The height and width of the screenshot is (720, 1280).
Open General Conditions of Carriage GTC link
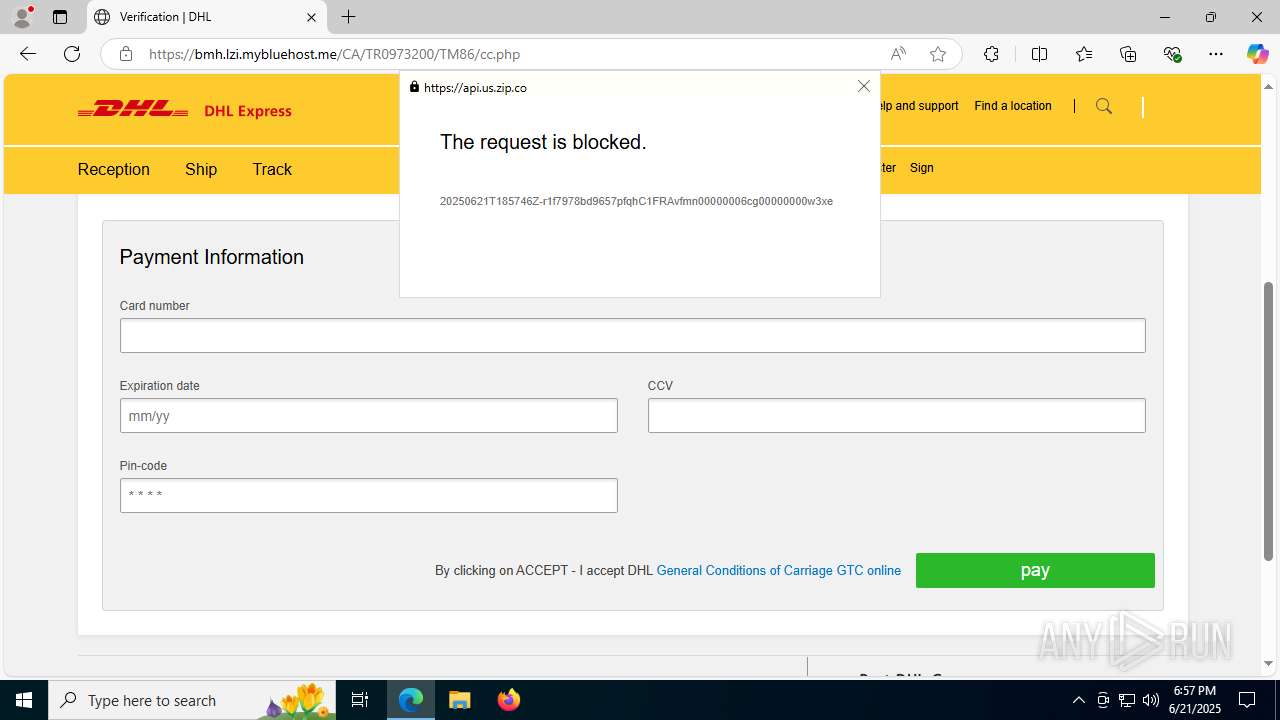pos(778,570)
